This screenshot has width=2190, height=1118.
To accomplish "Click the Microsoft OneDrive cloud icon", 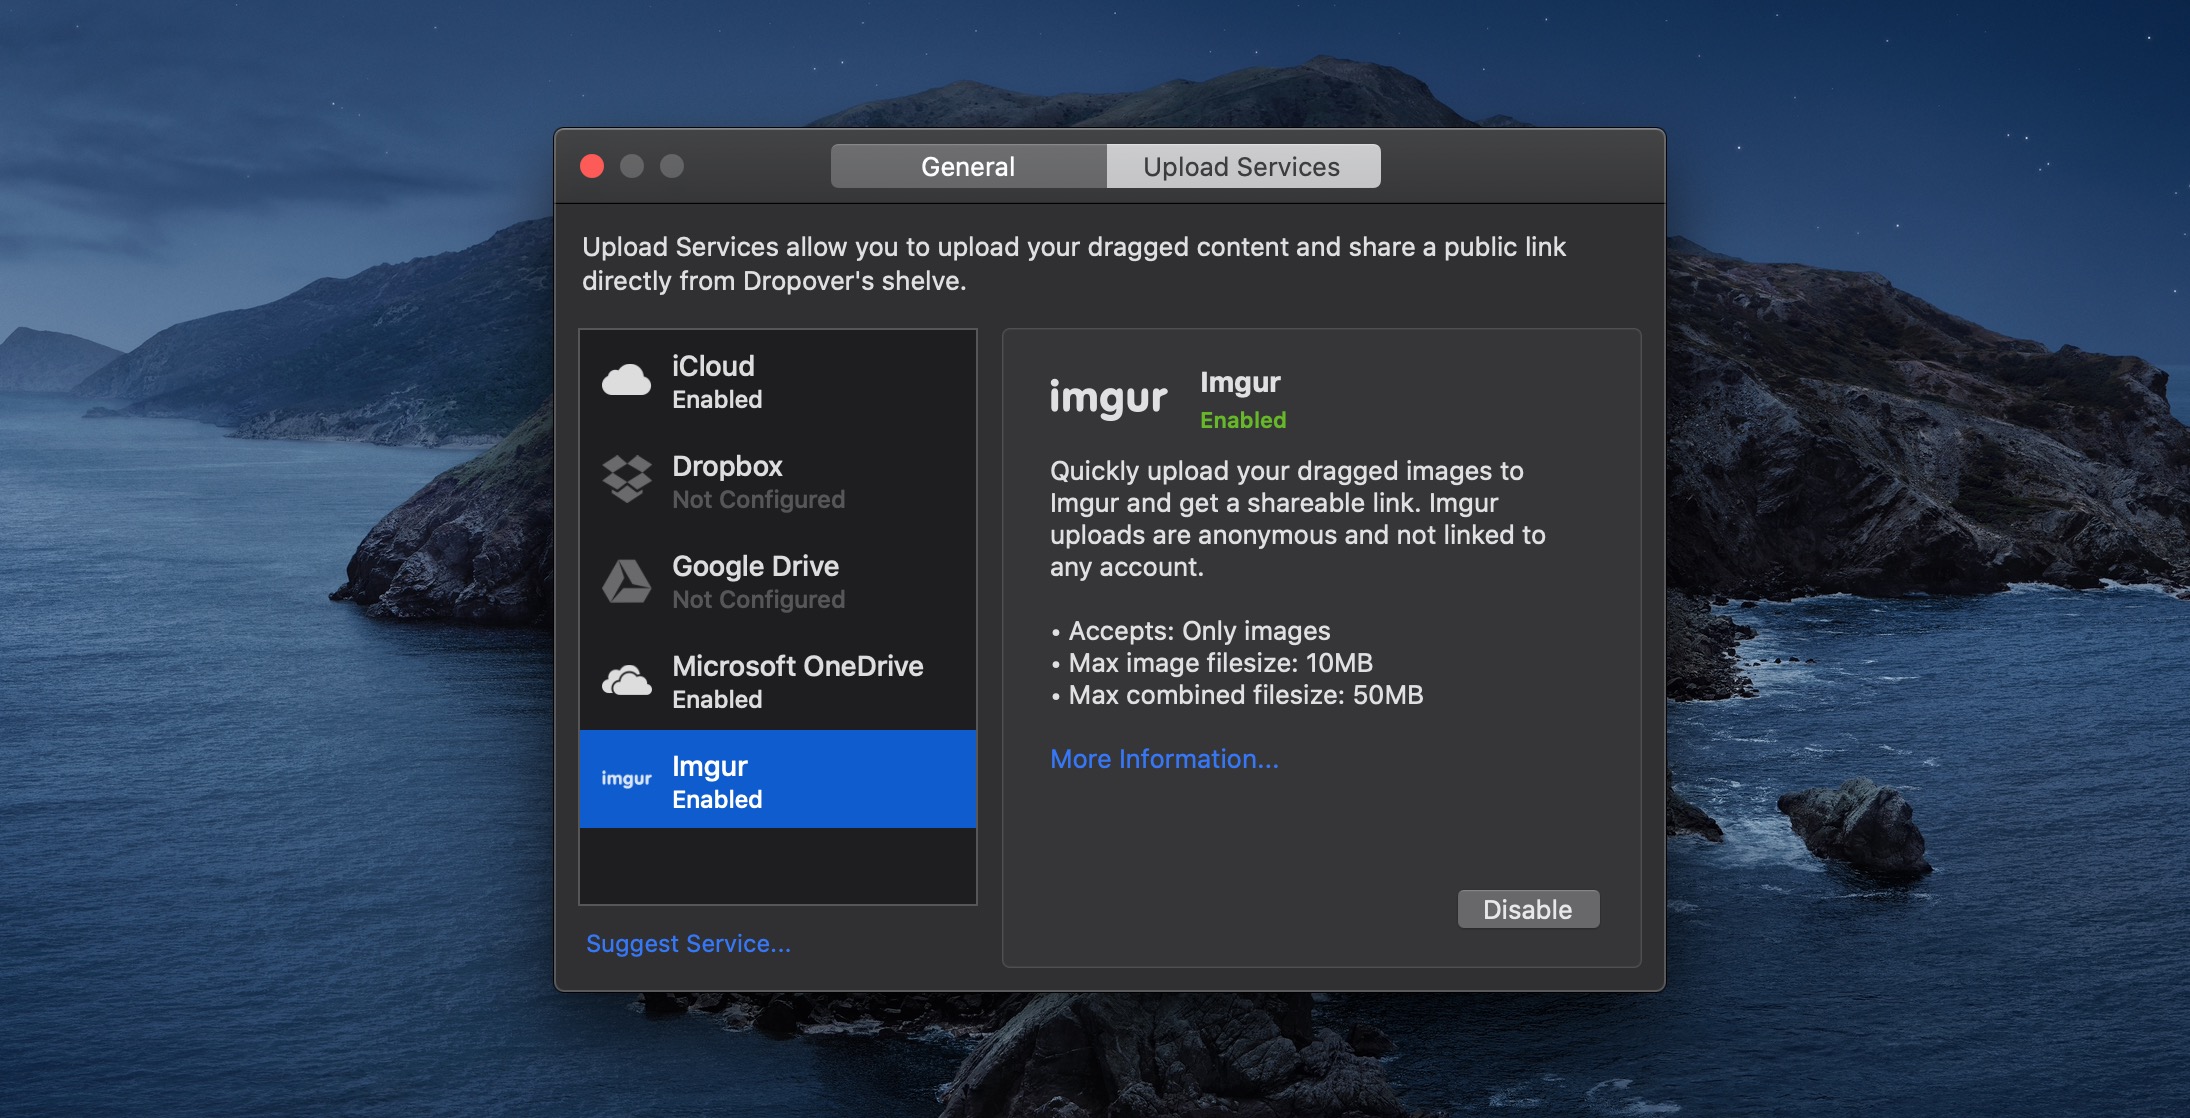I will (626, 681).
